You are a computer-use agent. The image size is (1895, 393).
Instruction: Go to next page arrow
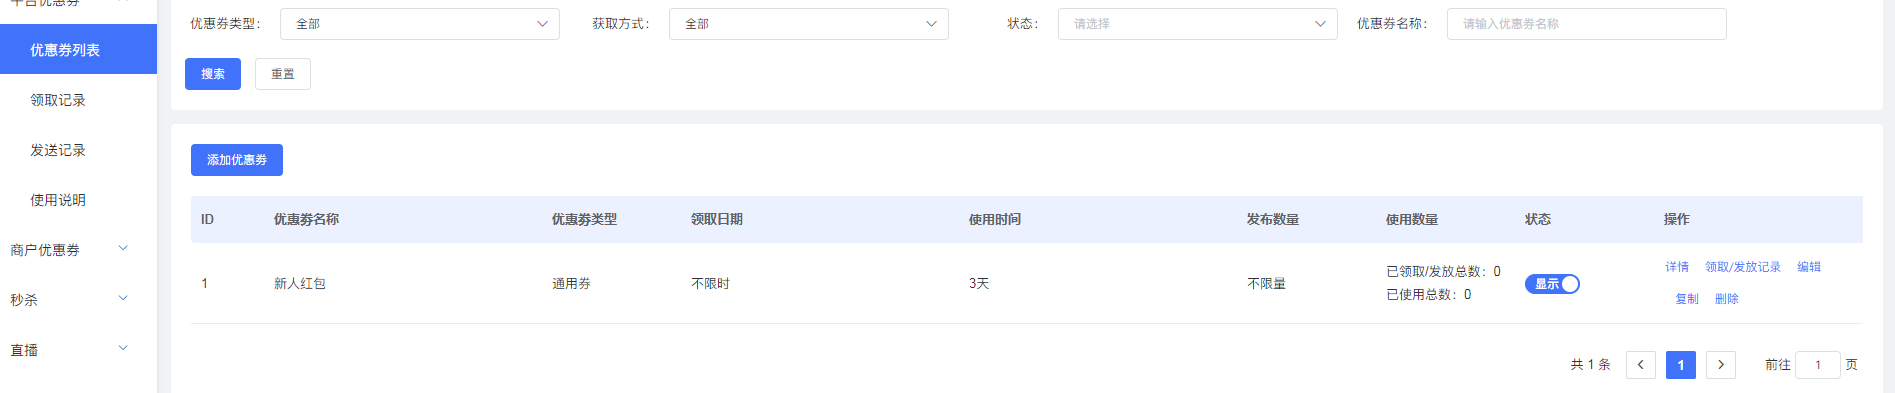[1720, 365]
